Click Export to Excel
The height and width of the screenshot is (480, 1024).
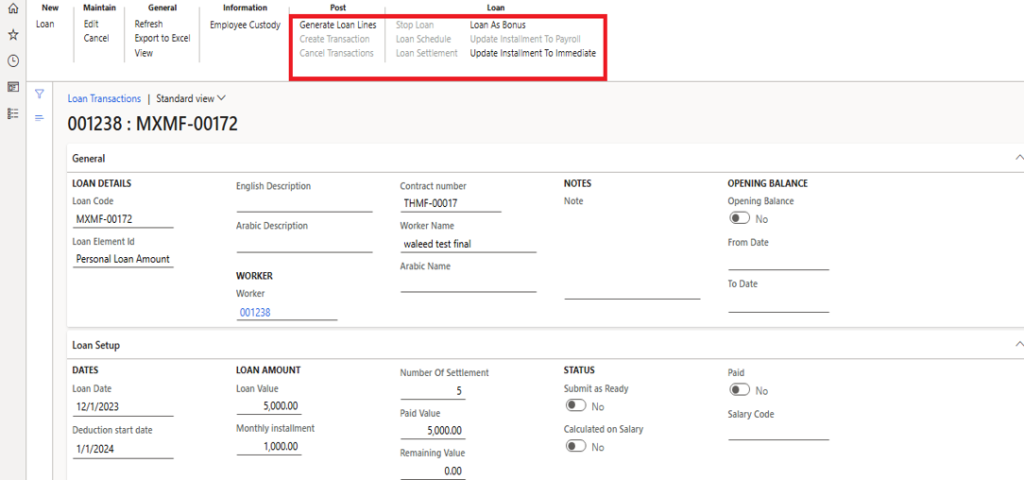tap(162, 38)
